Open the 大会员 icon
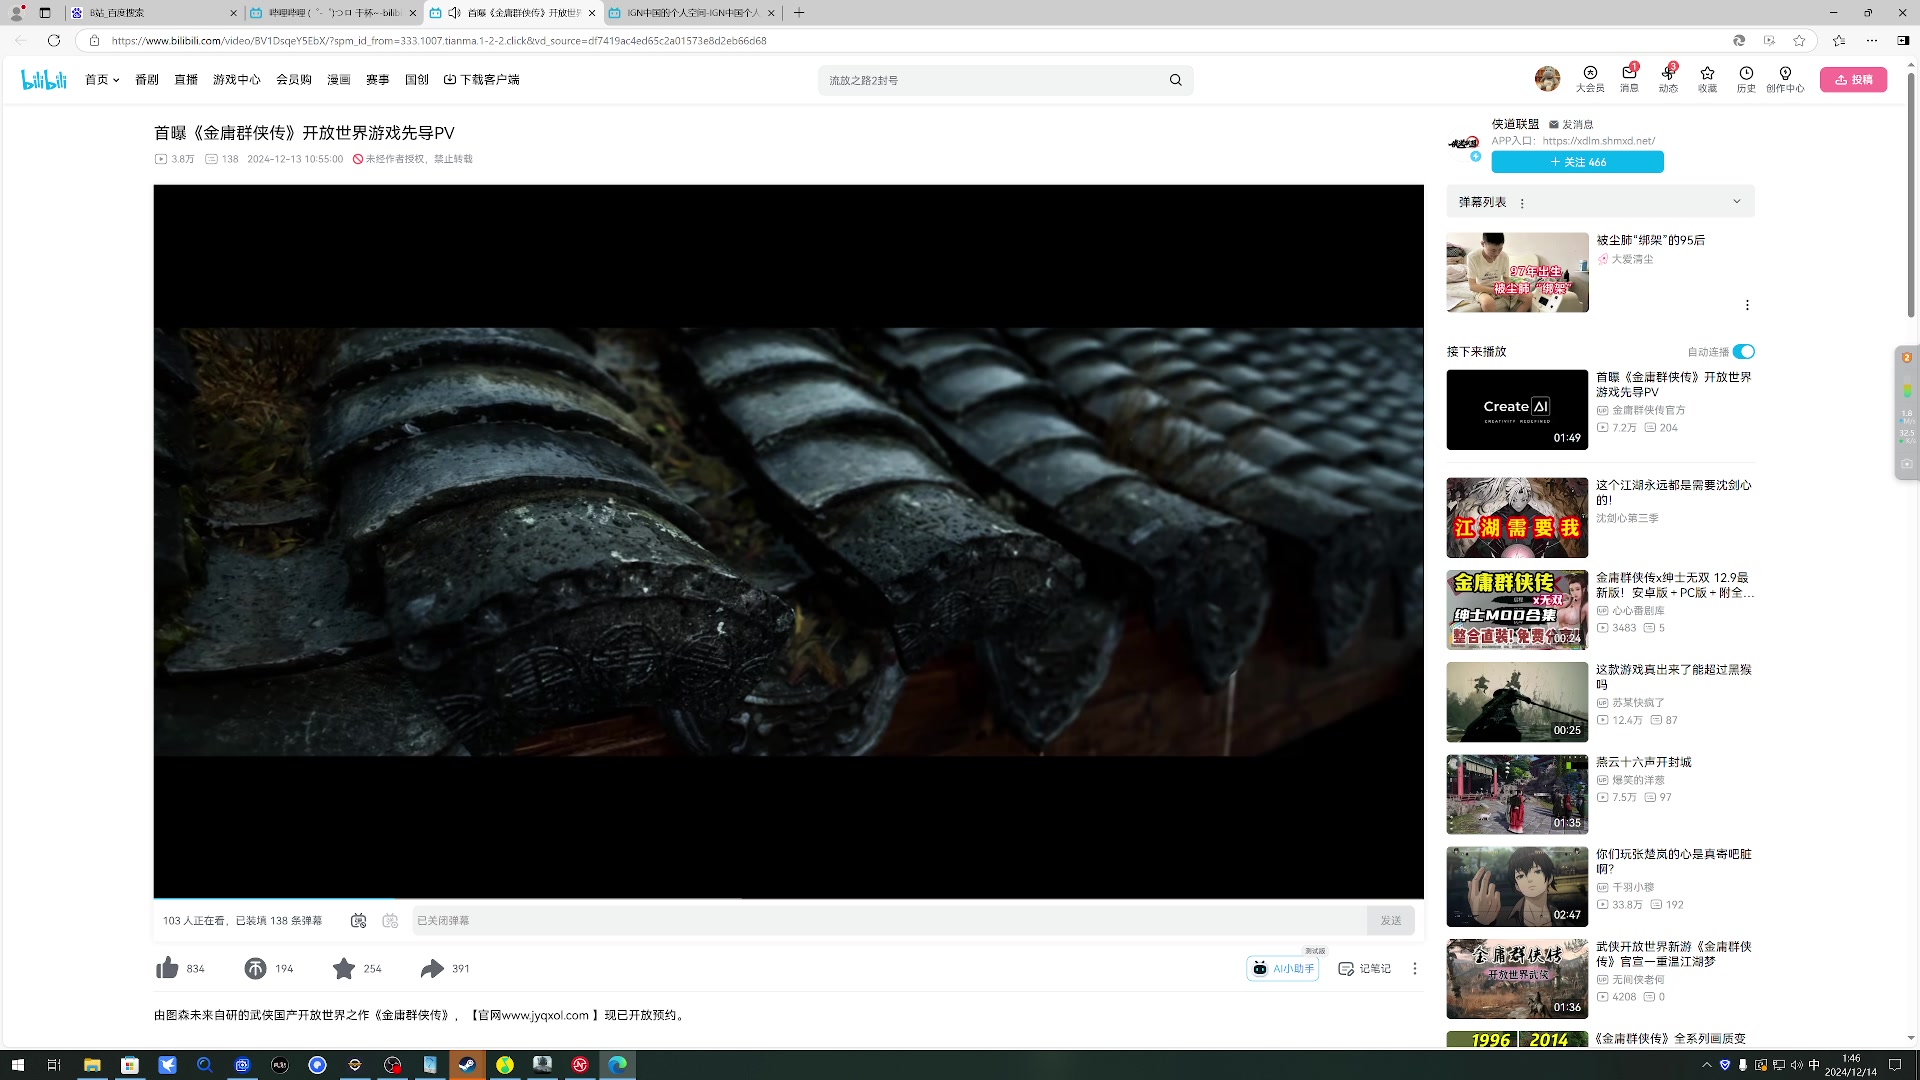 point(1590,79)
